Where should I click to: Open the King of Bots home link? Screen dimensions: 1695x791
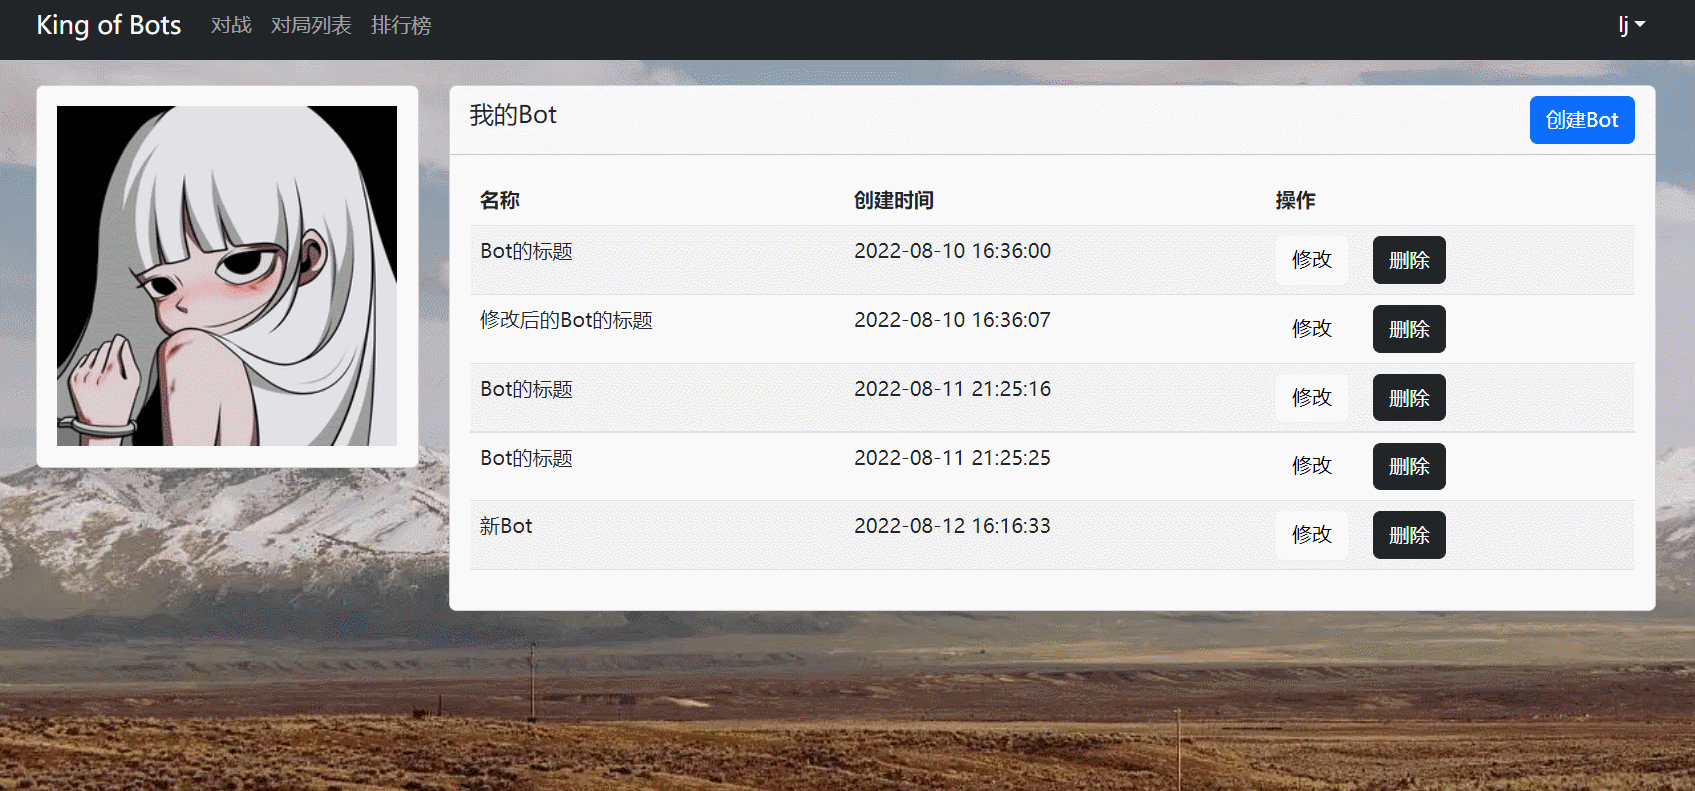(109, 25)
